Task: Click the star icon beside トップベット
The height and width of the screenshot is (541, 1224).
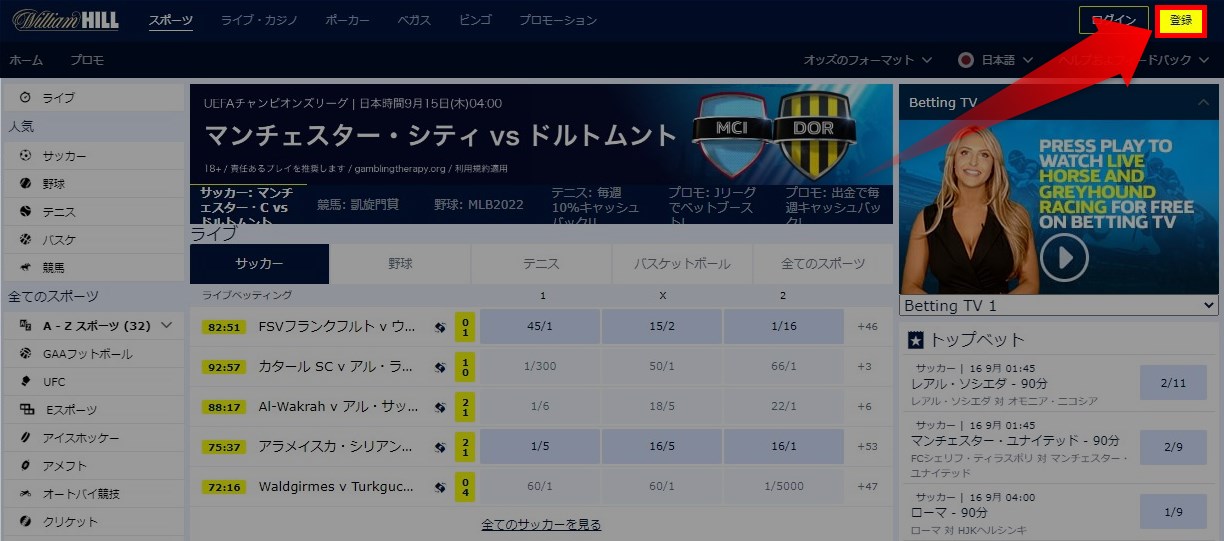Action: point(915,340)
